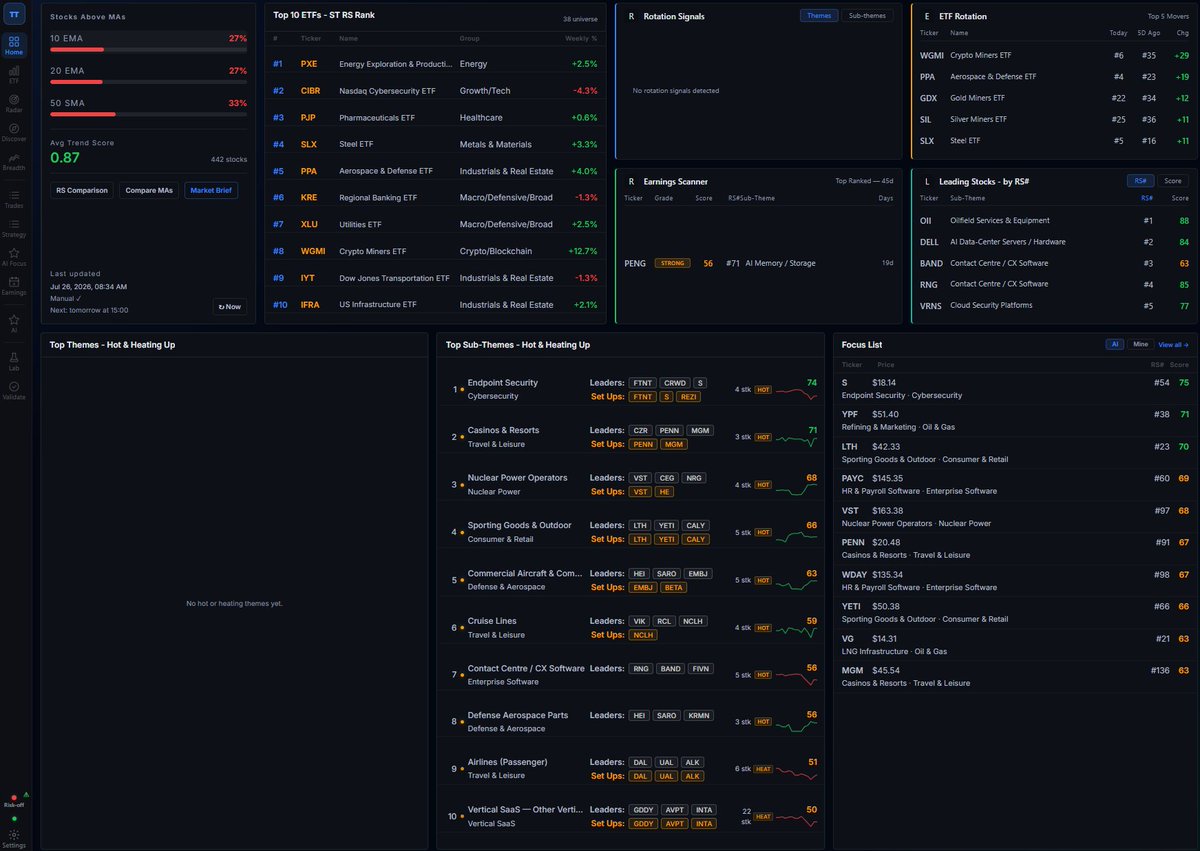Open RS Comparison view
Screen dimensions: 1200x851
[x=82, y=190]
